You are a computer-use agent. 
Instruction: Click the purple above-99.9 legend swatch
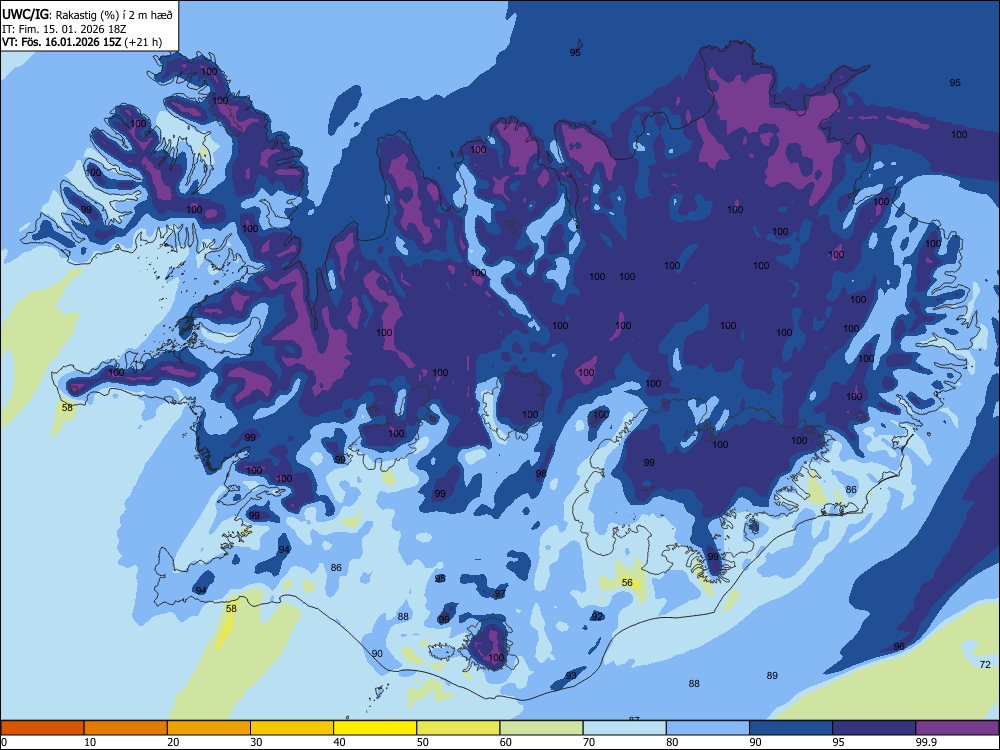tap(957, 728)
